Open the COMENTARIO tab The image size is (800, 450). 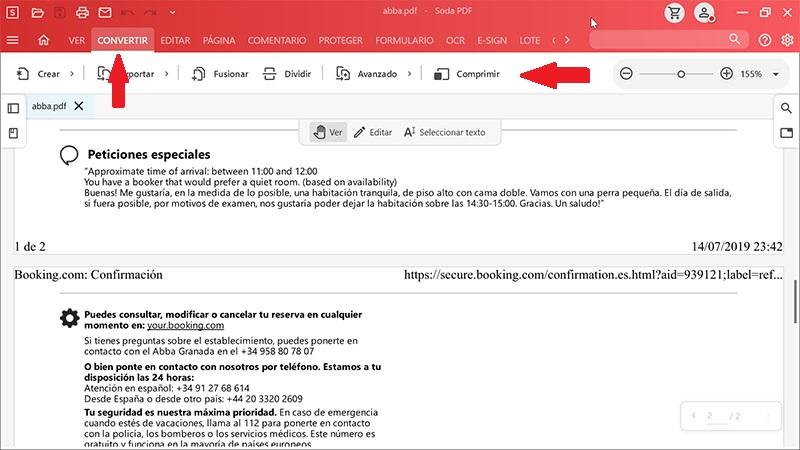coord(277,40)
